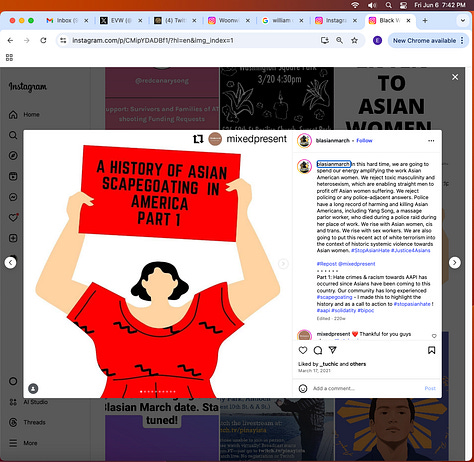474x462 pixels.
Task: Open @mixedpresent mention link
Action: point(357,264)
